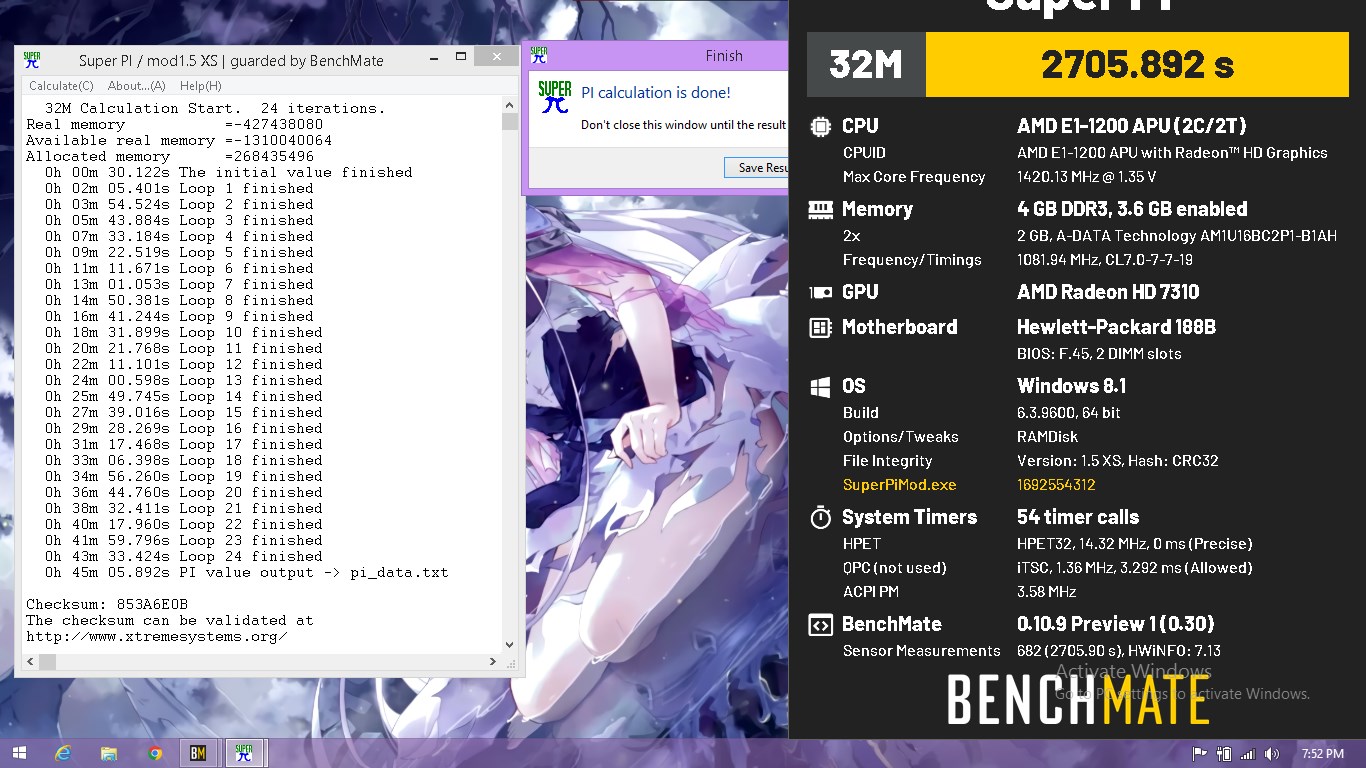Switch to BenchMate taskbar button
Screen dimensions: 1366x768
199,753
